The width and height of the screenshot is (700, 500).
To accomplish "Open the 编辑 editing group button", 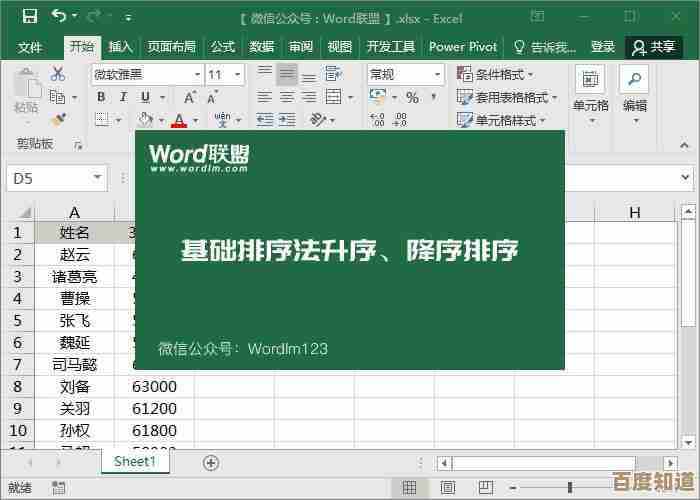I will (634, 95).
